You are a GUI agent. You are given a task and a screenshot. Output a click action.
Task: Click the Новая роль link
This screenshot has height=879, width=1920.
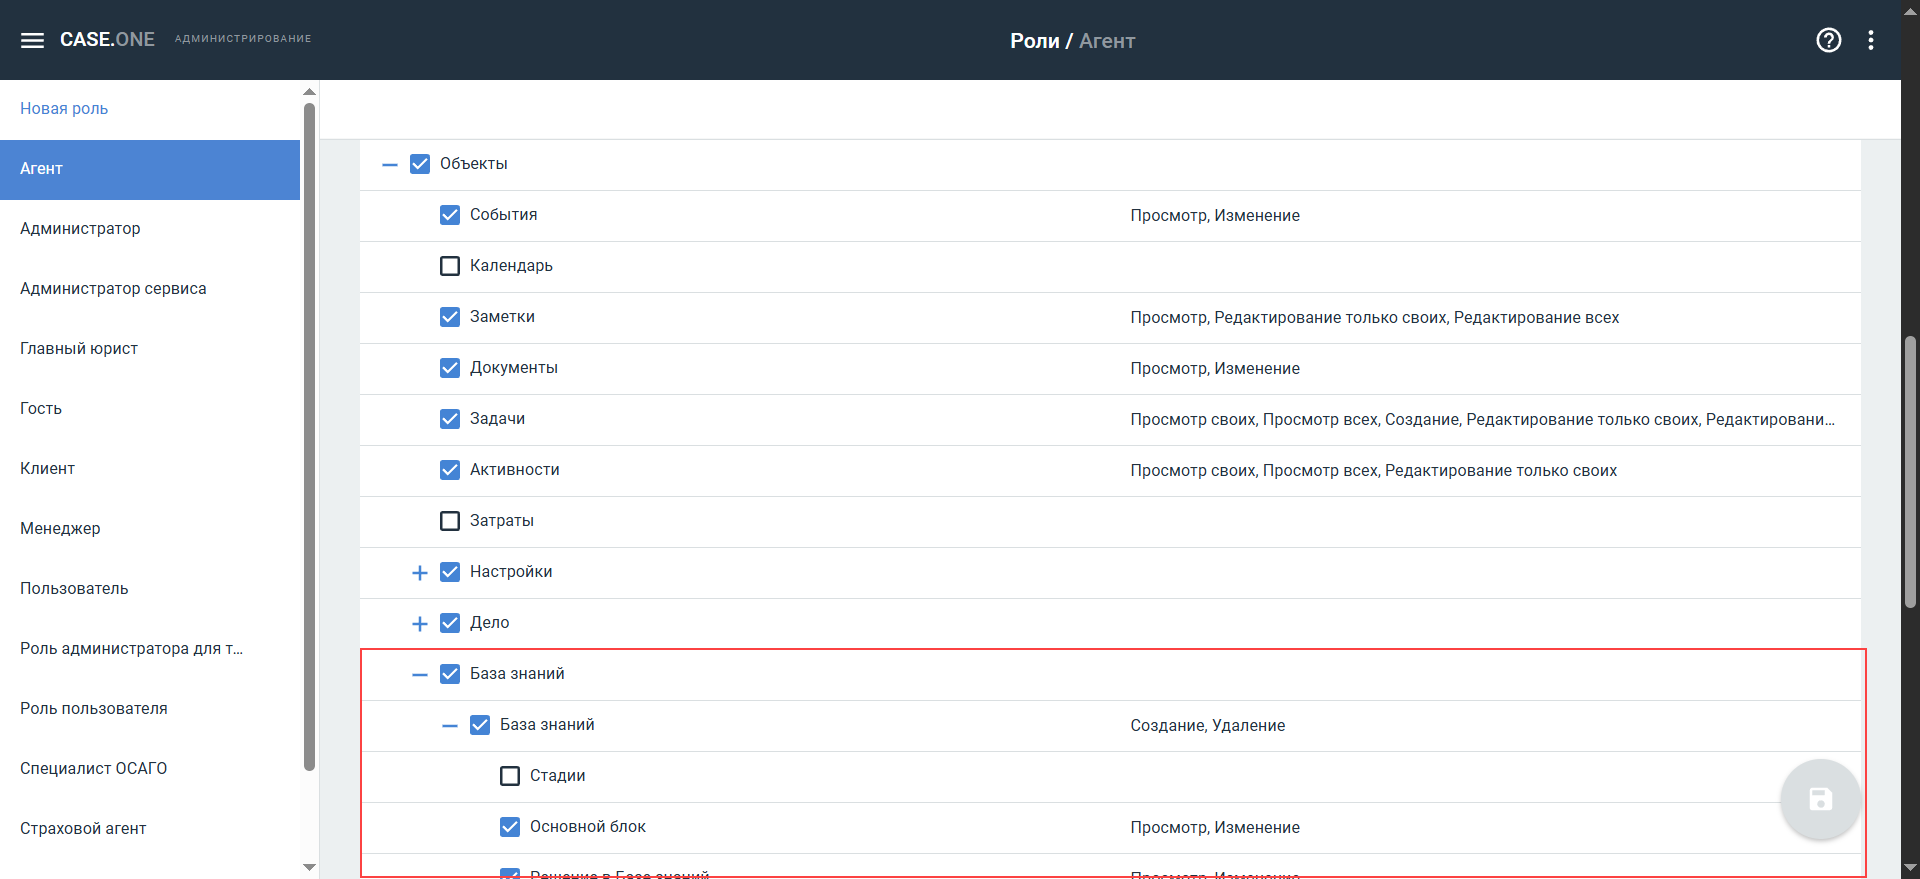coord(64,108)
